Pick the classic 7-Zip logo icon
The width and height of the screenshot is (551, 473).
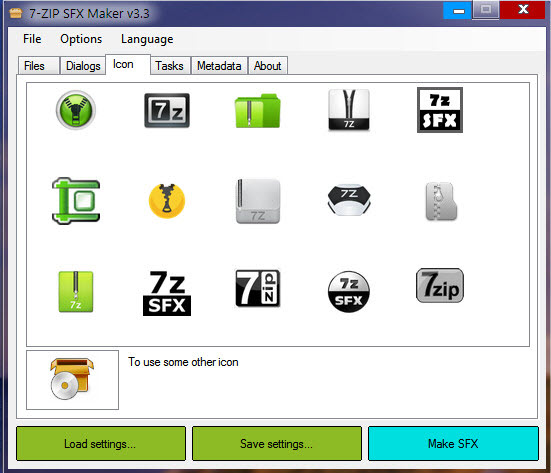258,288
